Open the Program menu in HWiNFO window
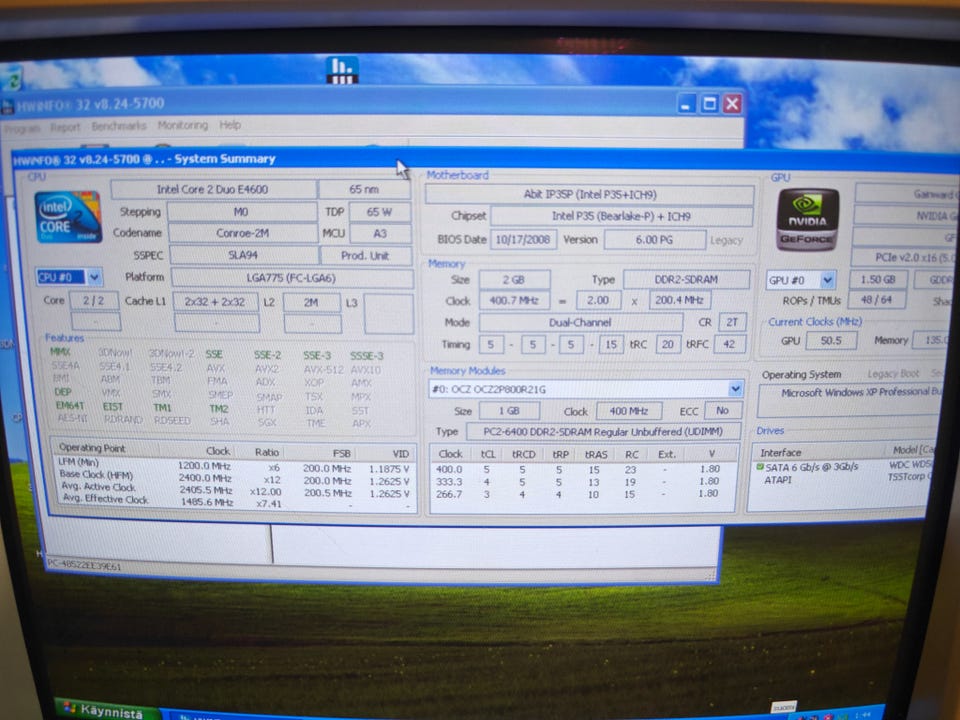Image resolution: width=960 pixels, height=720 pixels. [22, 128]
